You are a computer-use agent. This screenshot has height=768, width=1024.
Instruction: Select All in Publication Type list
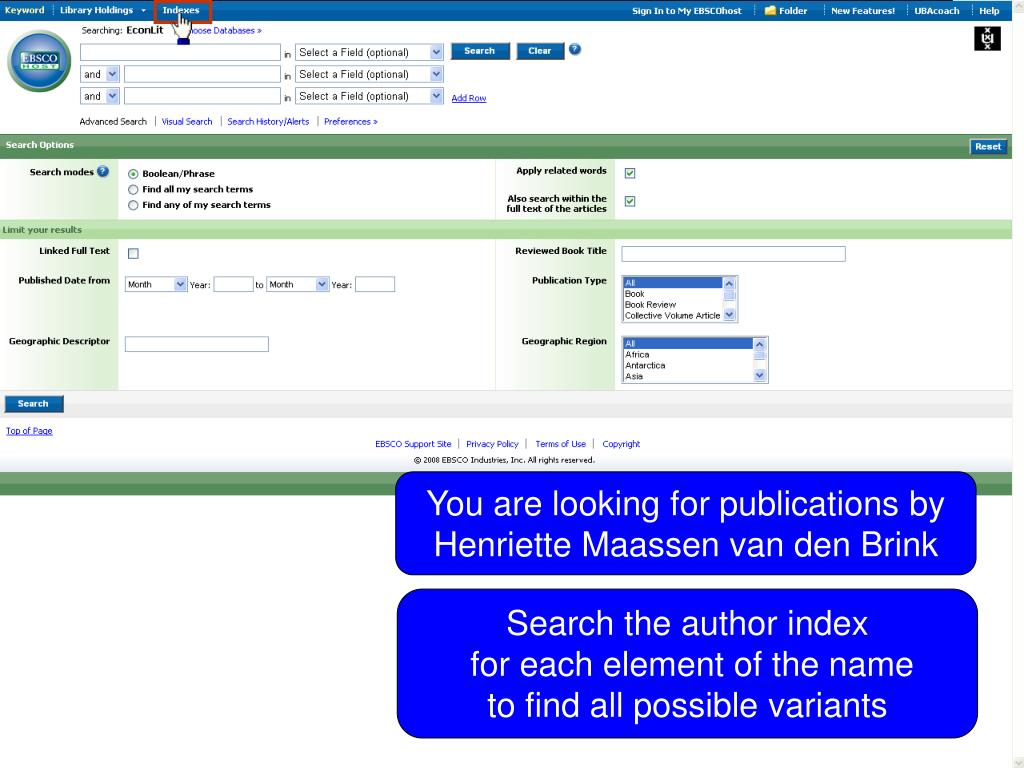[673, 283]
